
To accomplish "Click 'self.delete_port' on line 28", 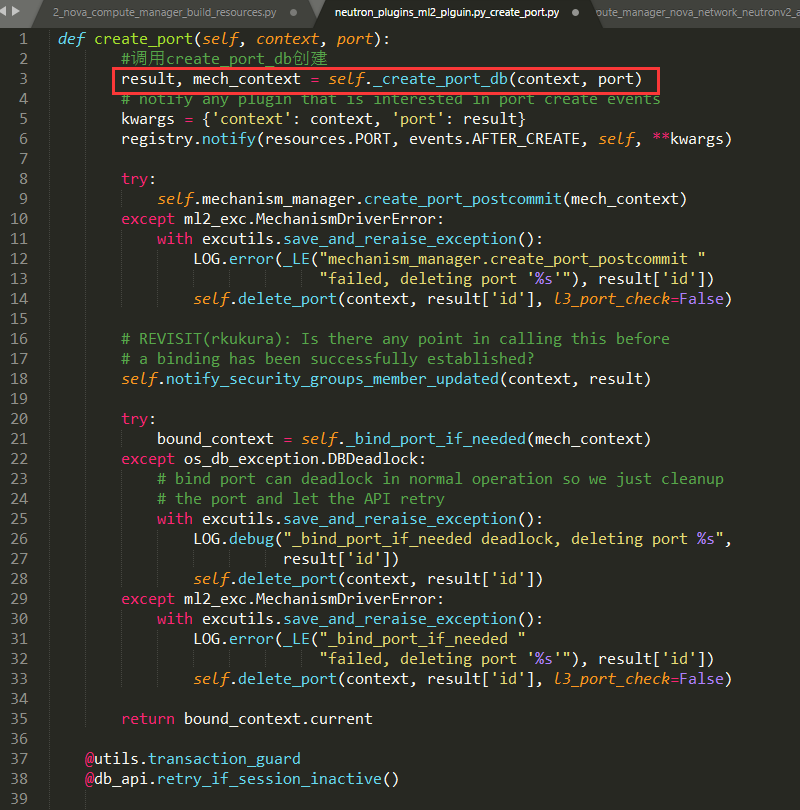I will [264, 579].
